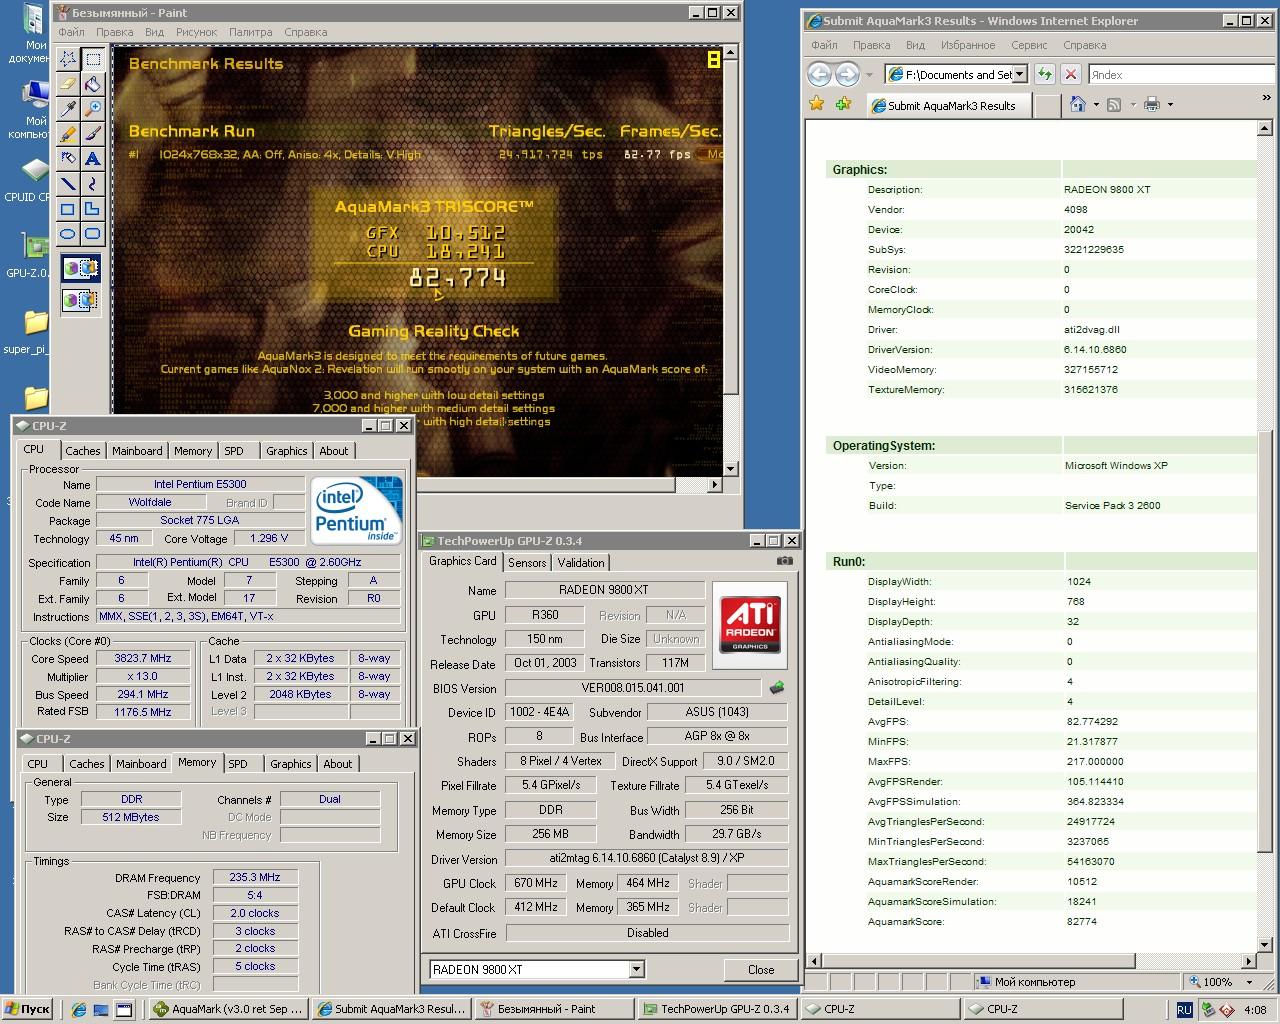Pick the Eraser tool in Paint
The width and height of the screenshot is (1280, 1024).
click(68, 84)
